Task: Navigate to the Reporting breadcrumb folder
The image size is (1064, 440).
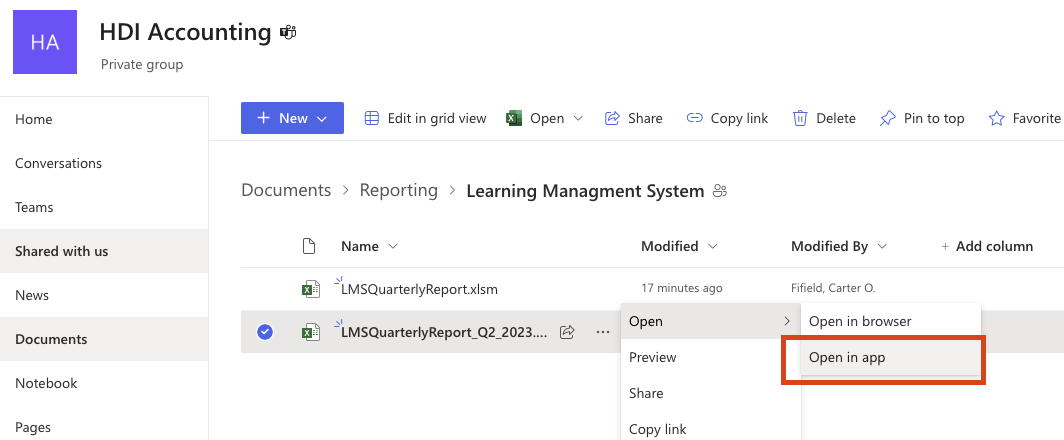Action: pos(398,190)
